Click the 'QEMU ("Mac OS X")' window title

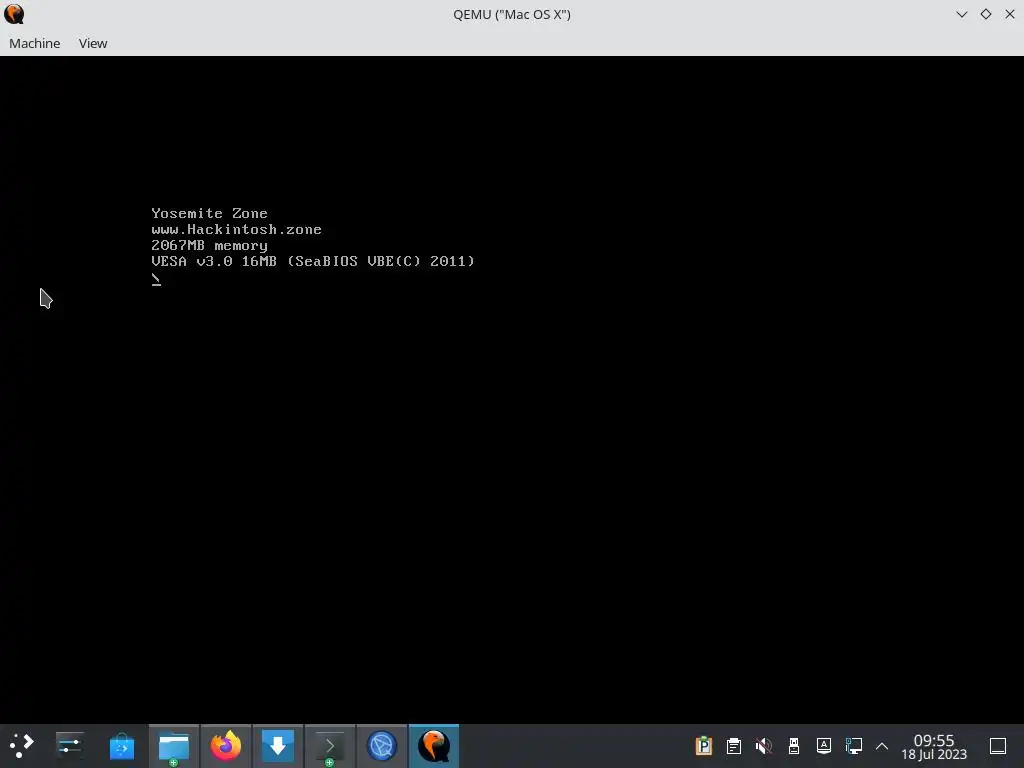(512, 14)
